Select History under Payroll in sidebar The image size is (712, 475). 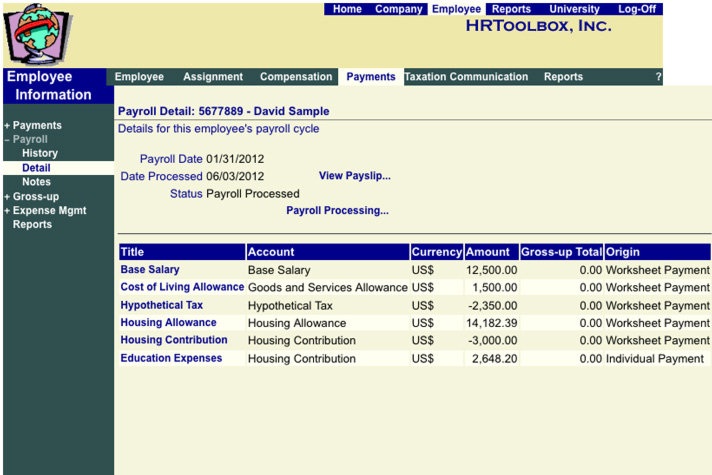(40, 153)
